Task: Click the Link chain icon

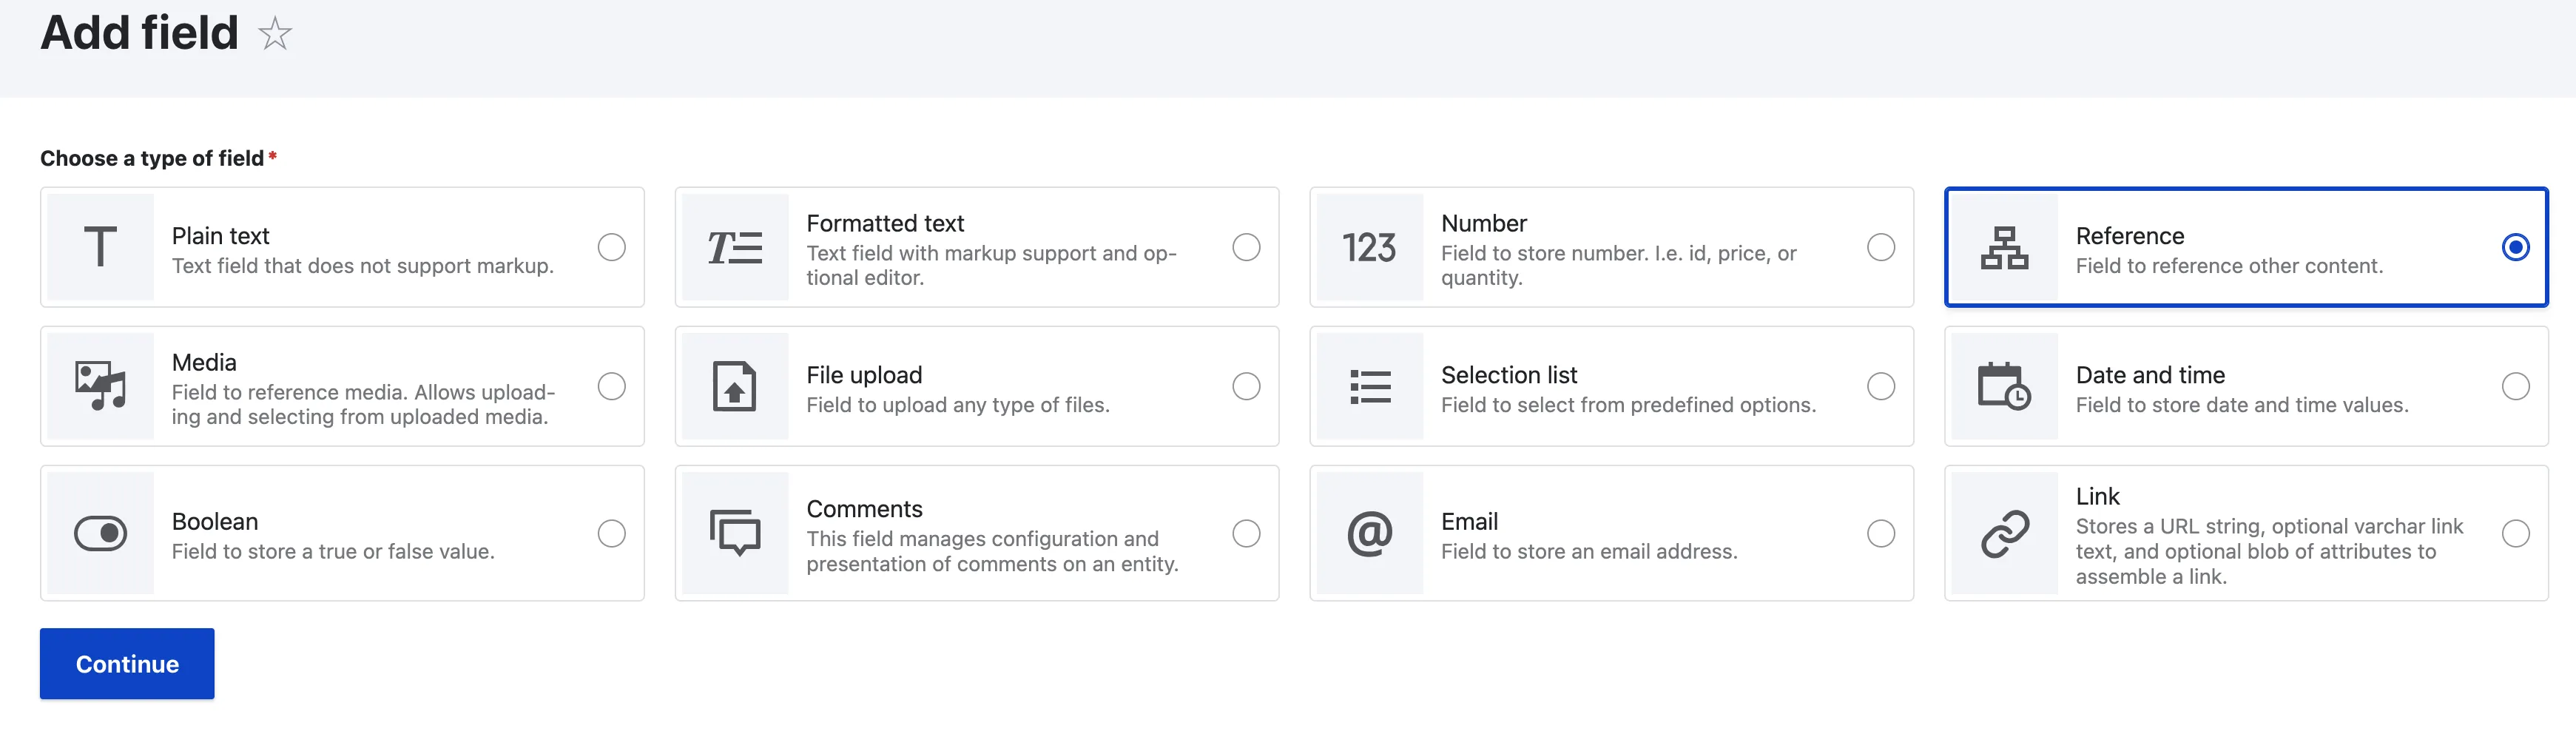Action: click(2004, 533)
